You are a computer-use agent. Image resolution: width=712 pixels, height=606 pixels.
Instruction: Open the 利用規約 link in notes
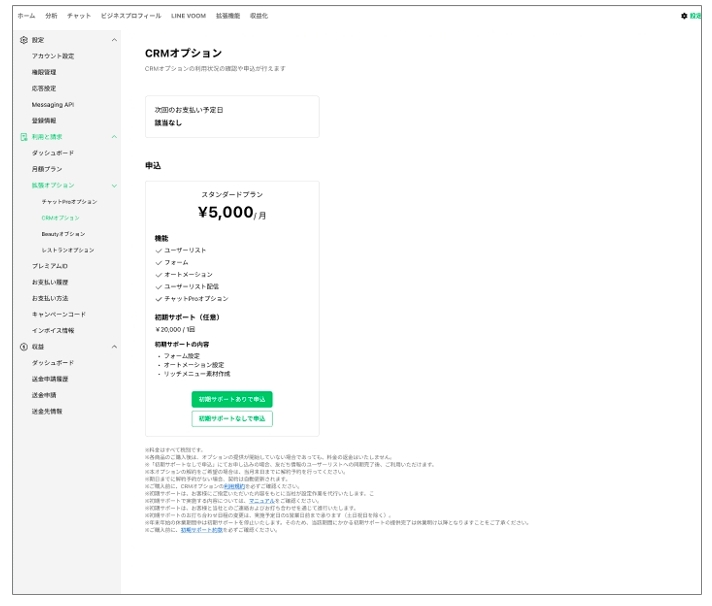[234, 486]
